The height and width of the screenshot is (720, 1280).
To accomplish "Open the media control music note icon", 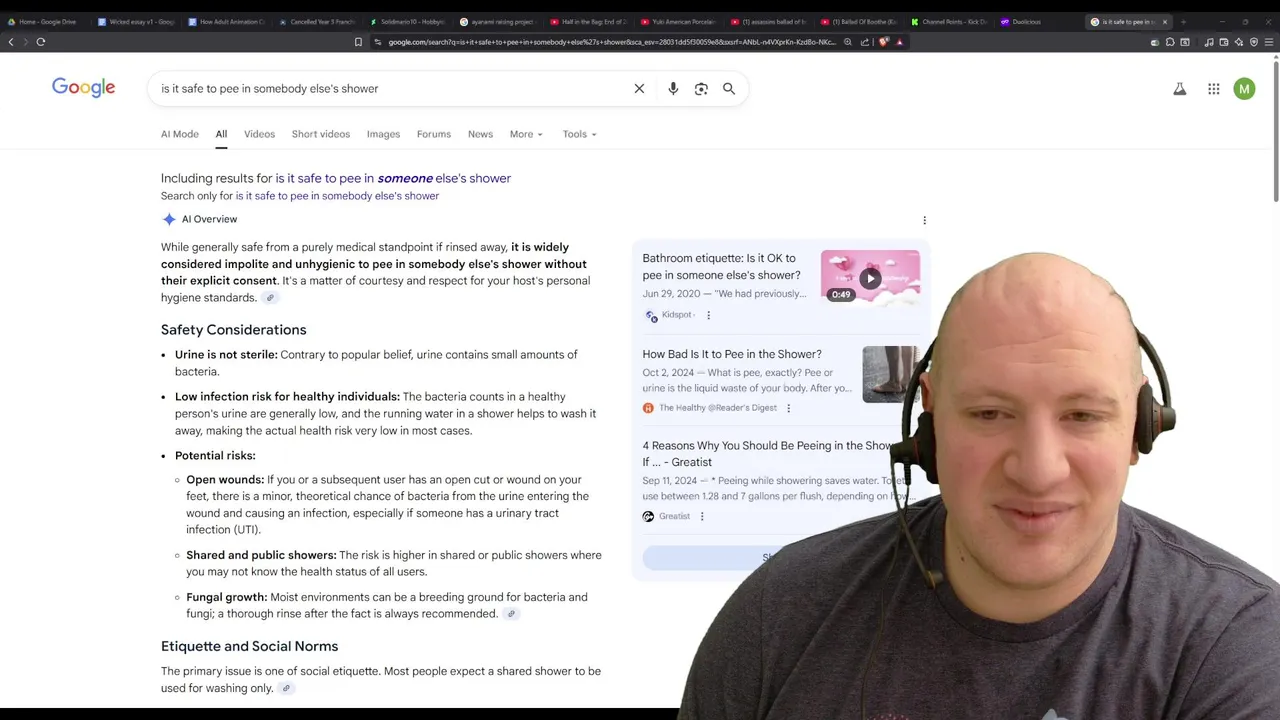I will (1209, 42).
